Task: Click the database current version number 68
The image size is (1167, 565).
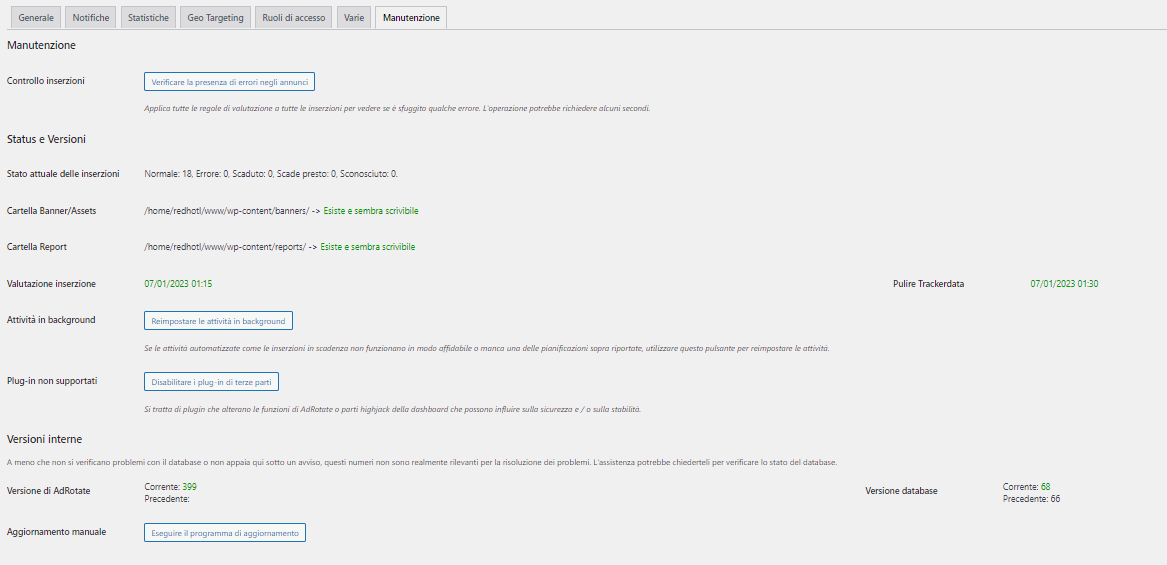Action: (1045, 486)
